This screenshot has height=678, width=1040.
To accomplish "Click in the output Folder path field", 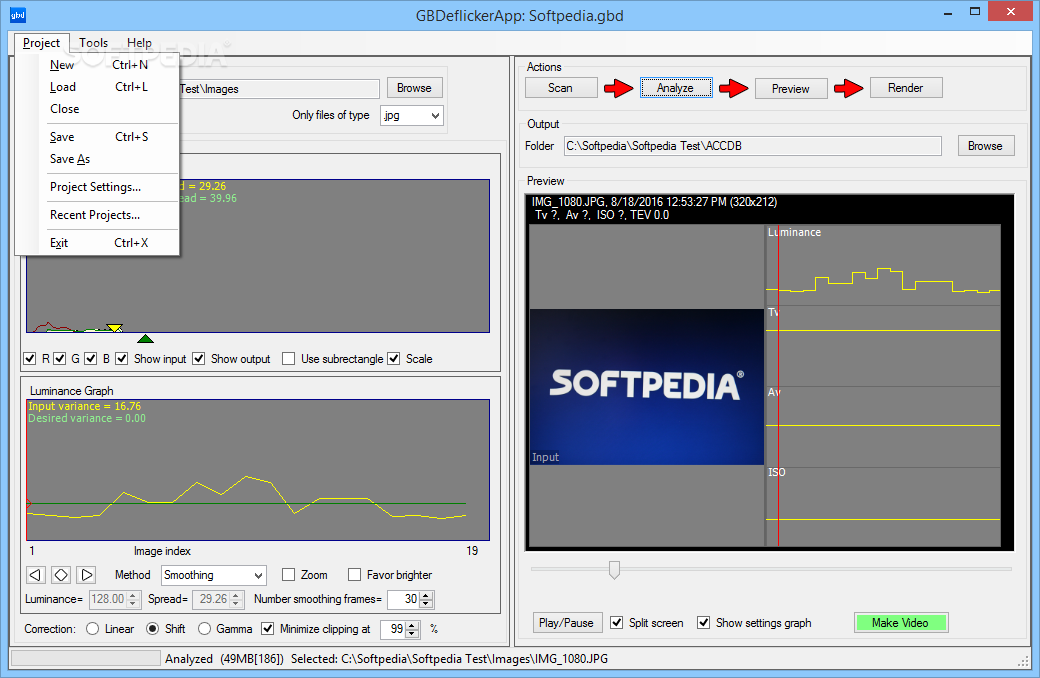I will [752, 146].
